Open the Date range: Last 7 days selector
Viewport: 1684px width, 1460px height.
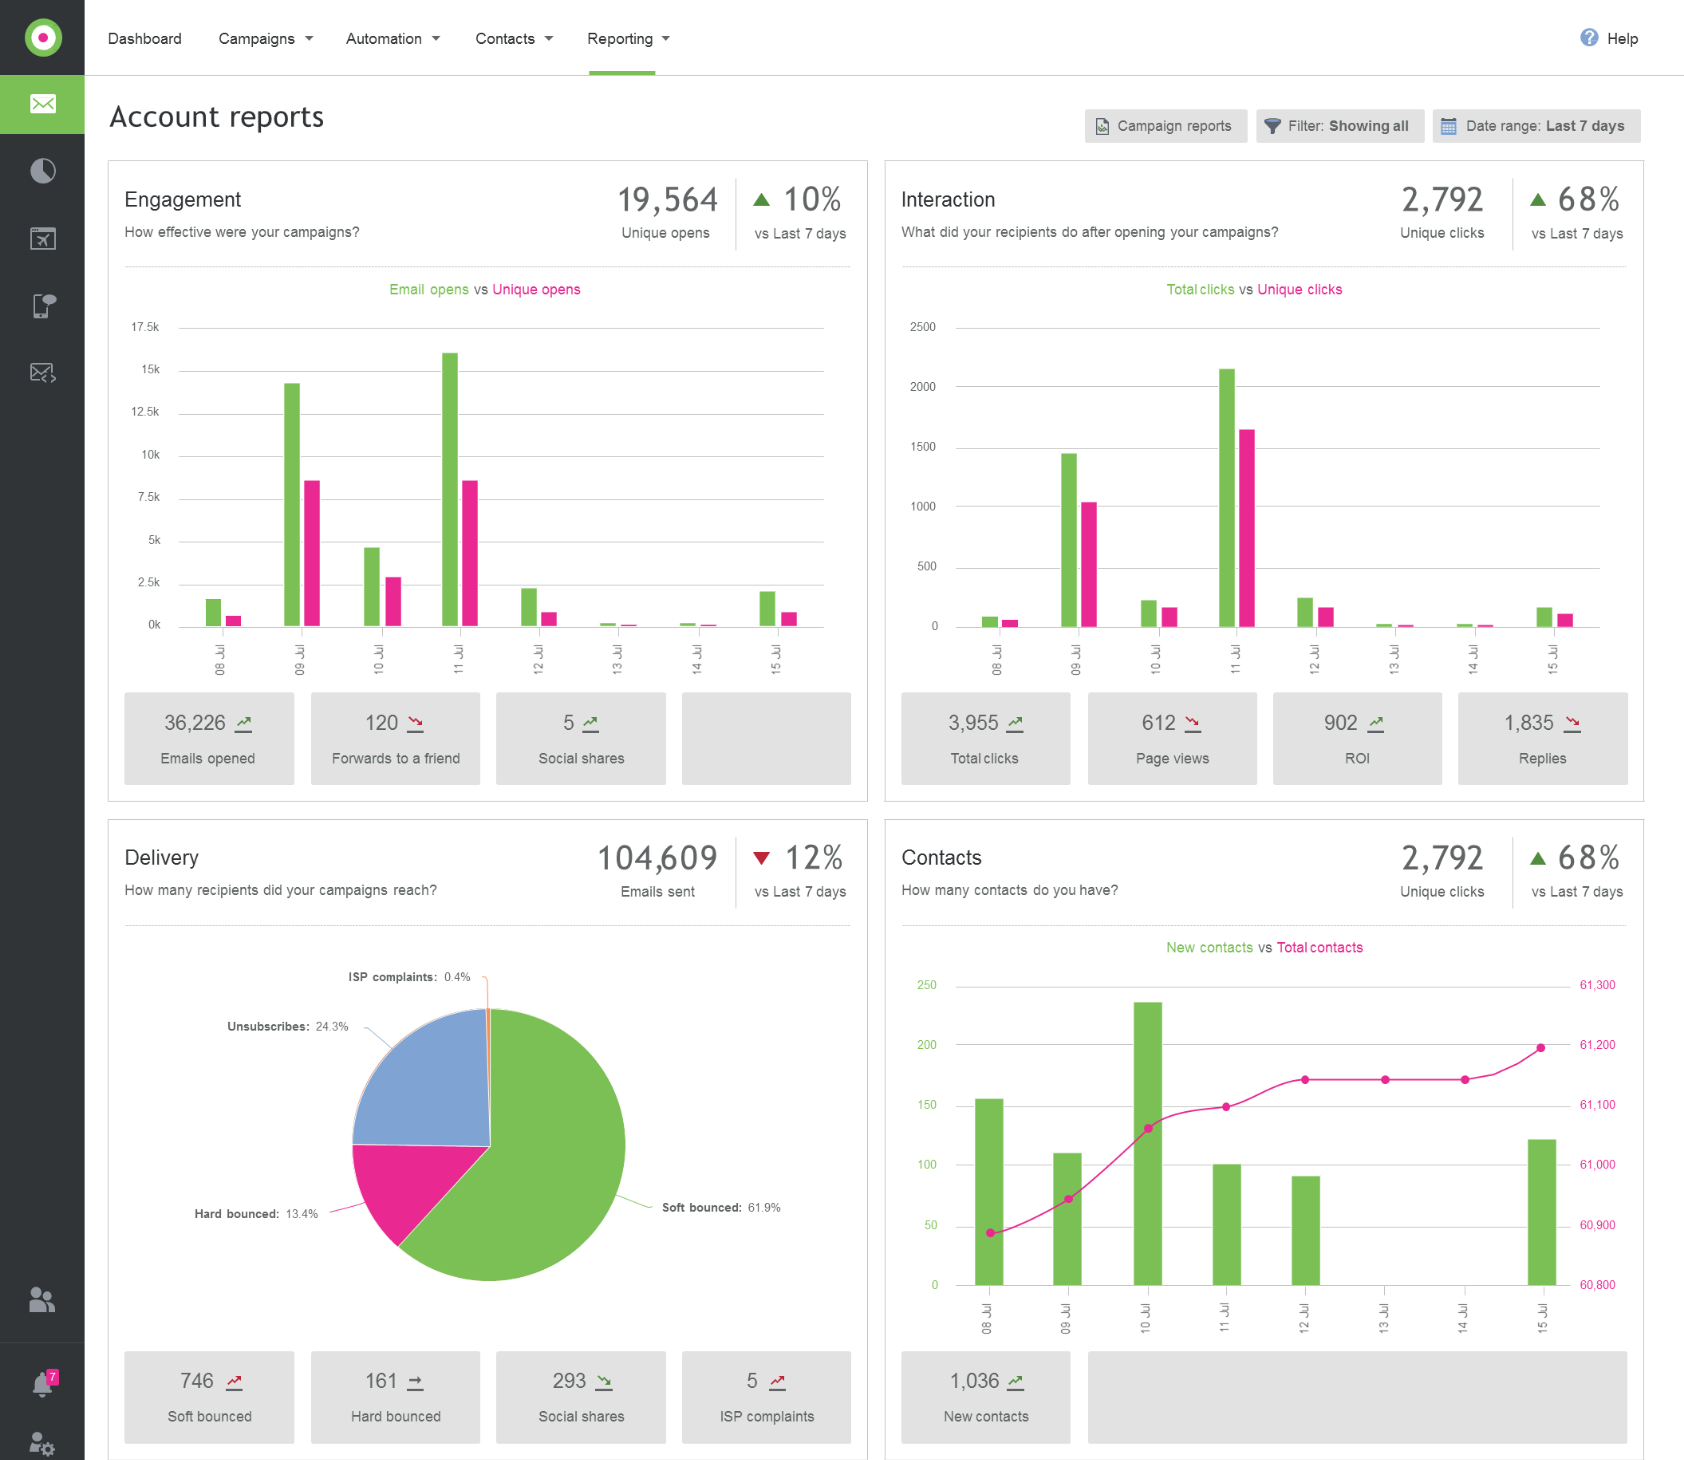click(x=1536, y=126)
